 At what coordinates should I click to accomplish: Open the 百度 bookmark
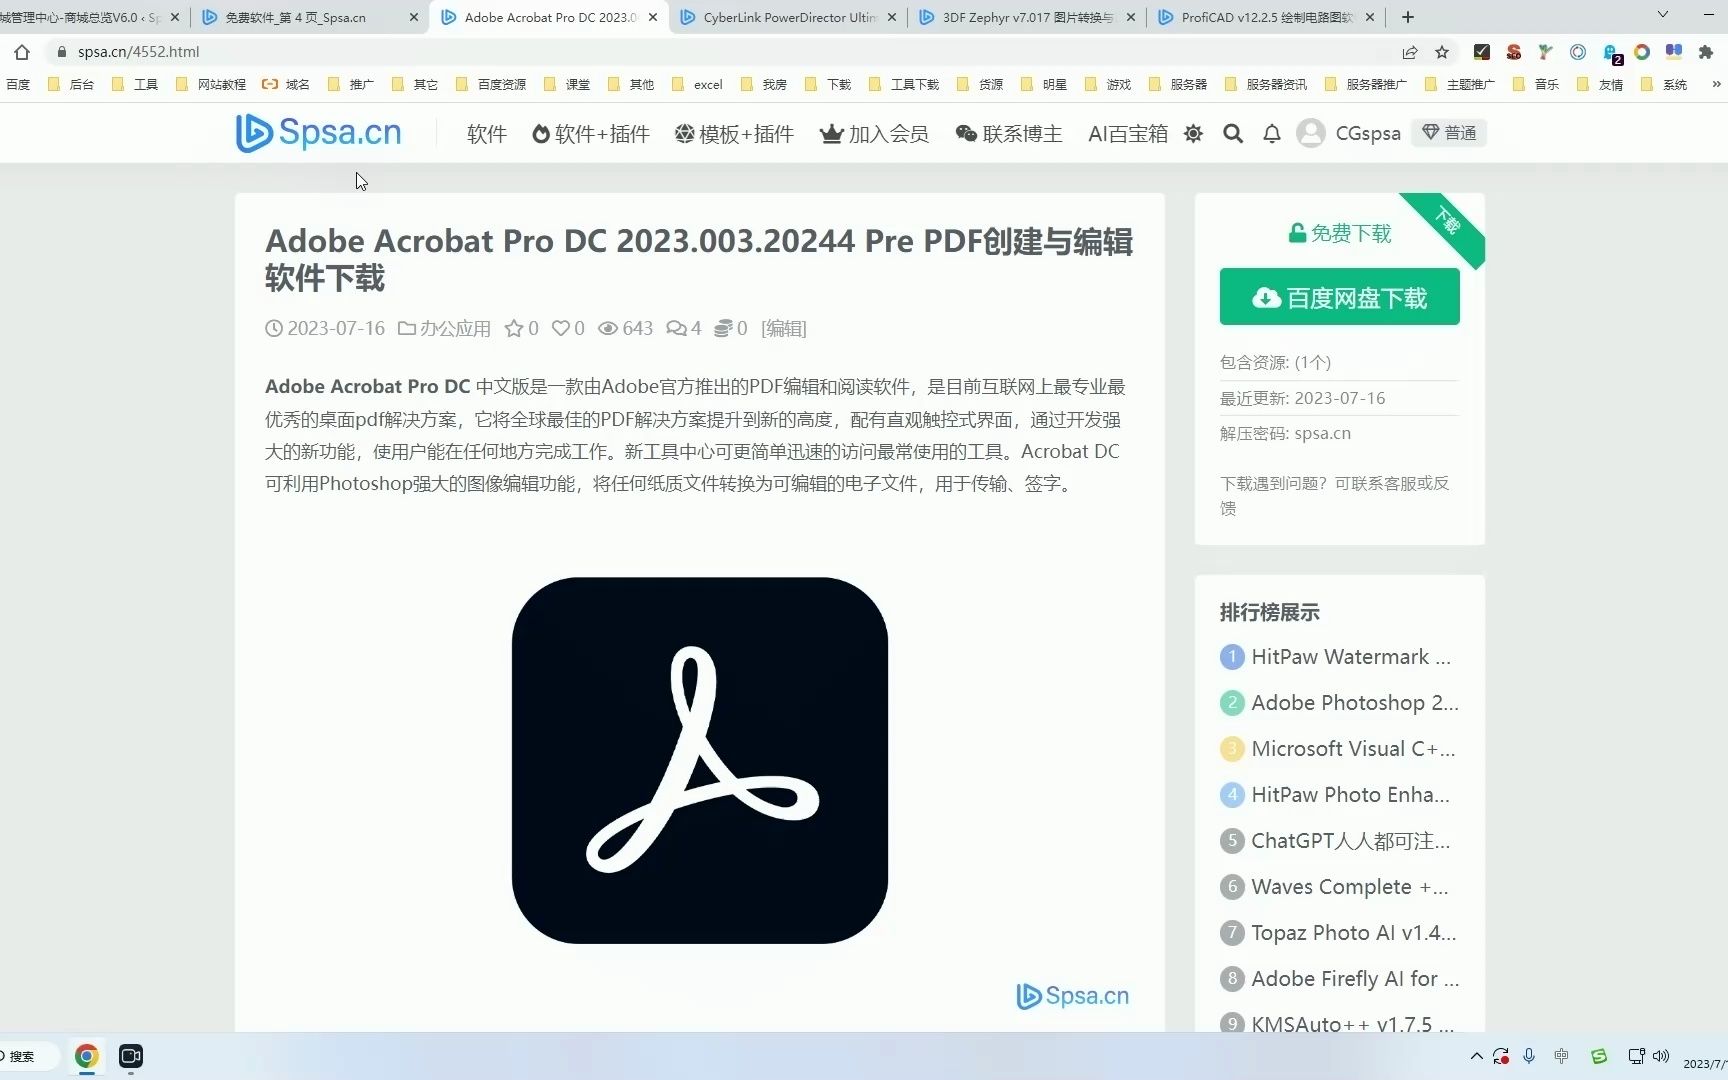click(18, 84)
